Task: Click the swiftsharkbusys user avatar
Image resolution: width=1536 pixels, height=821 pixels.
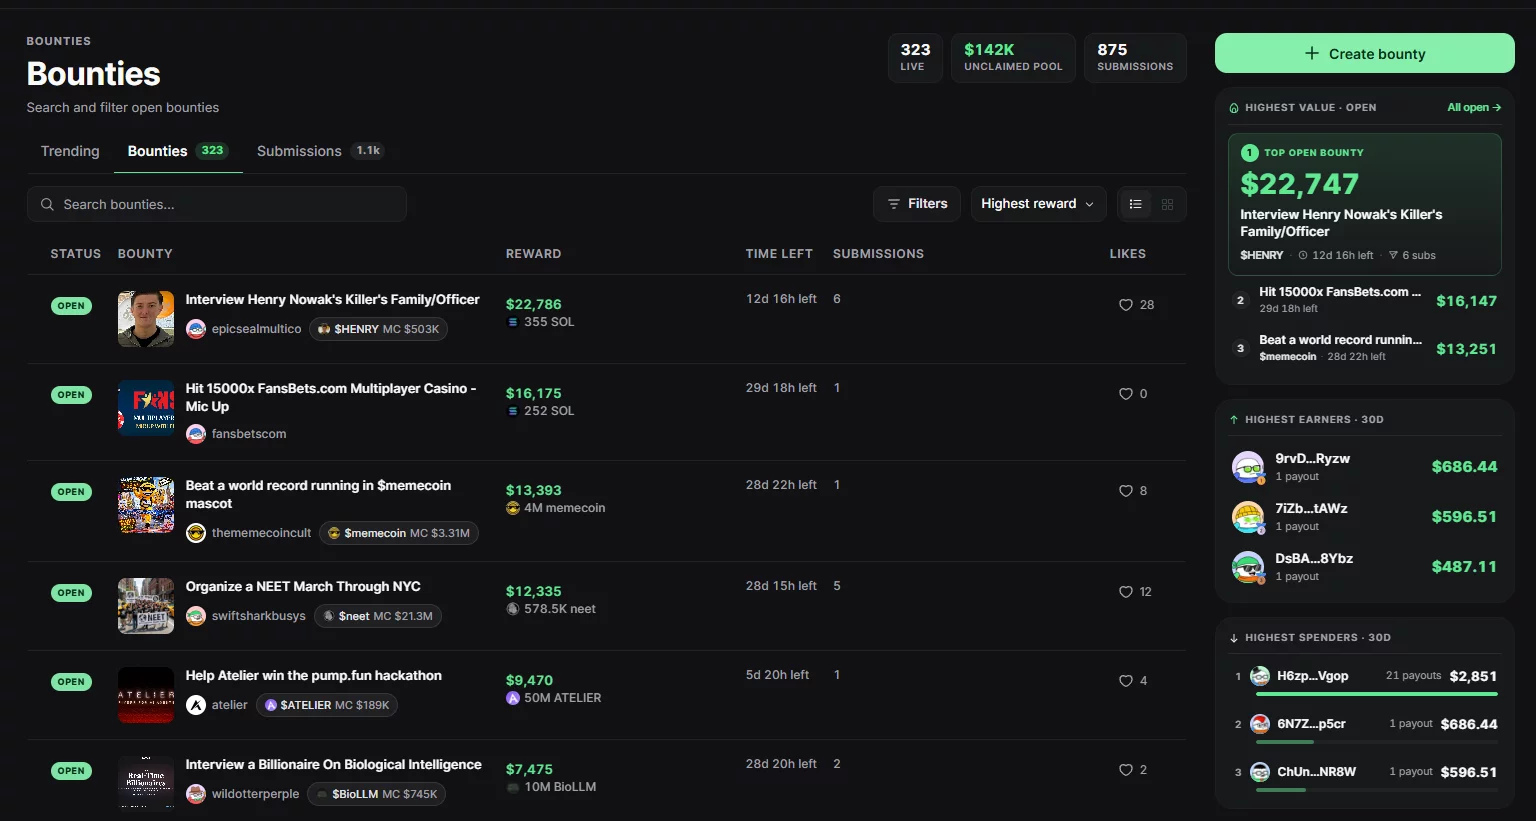Action: [x=196, y=616]
